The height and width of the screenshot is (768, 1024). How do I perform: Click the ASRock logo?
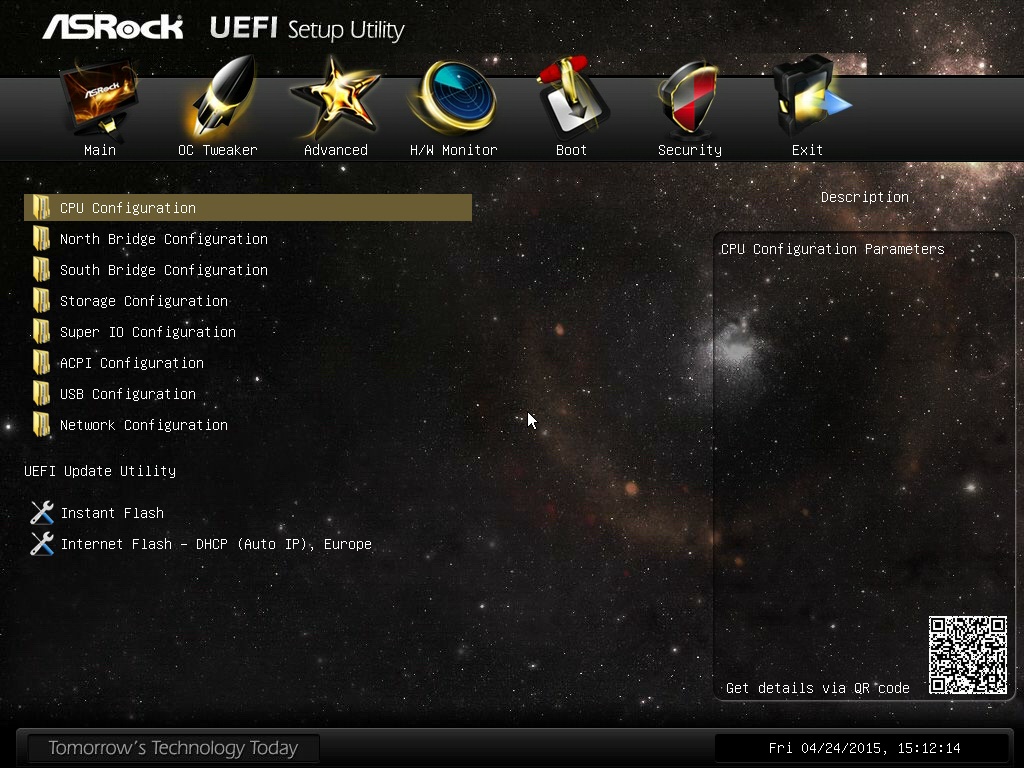(x=113, y=28)
